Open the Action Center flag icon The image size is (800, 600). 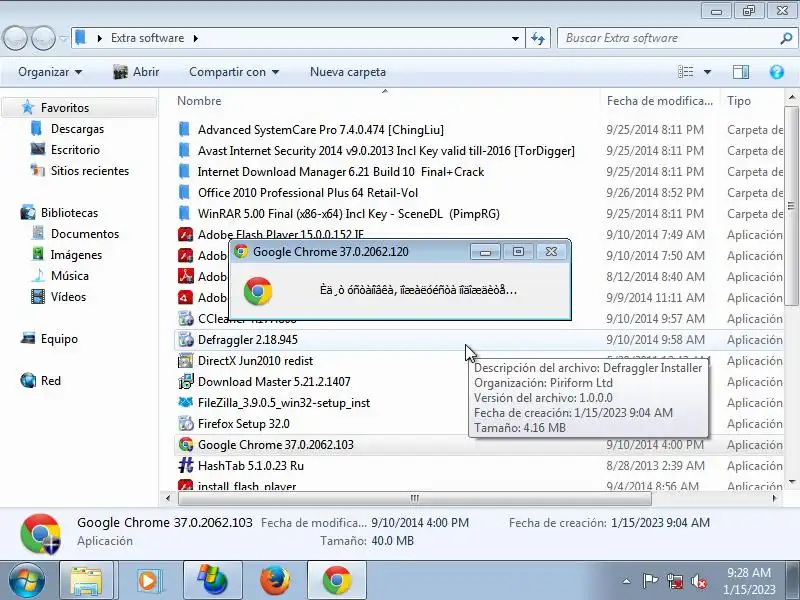pos(649,581)
